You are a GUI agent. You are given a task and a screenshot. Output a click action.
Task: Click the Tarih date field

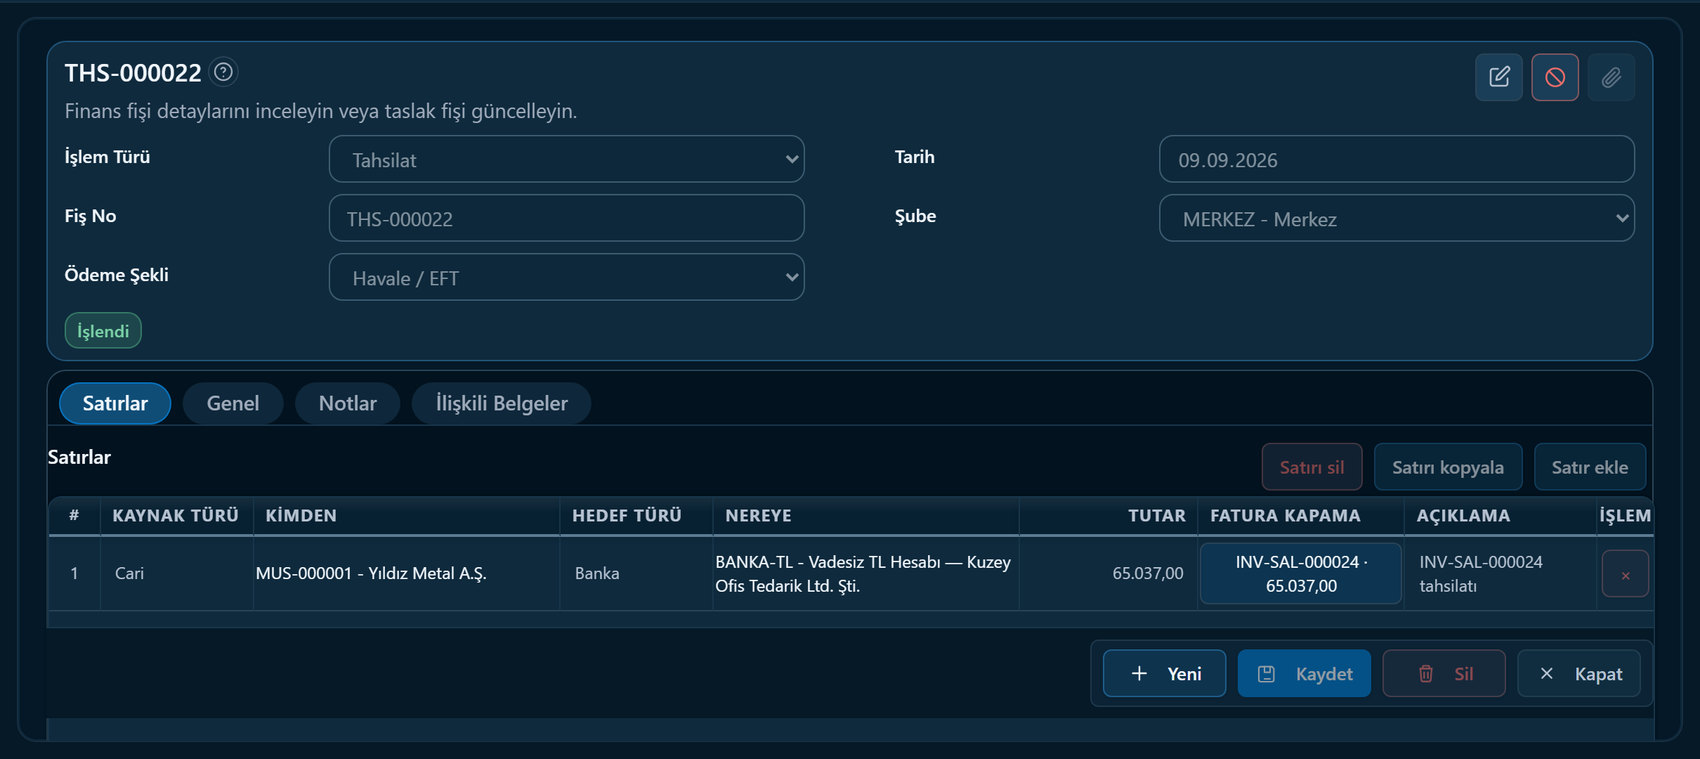1397,159
